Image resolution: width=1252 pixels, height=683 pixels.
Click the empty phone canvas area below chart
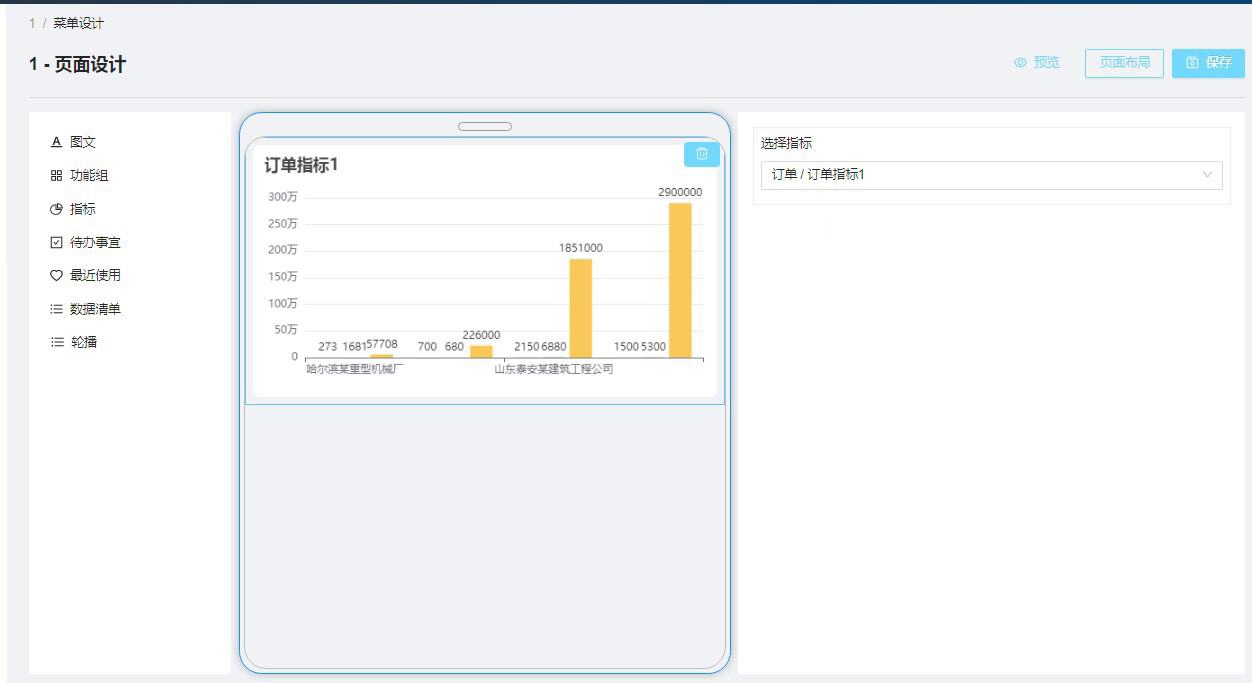485,530
